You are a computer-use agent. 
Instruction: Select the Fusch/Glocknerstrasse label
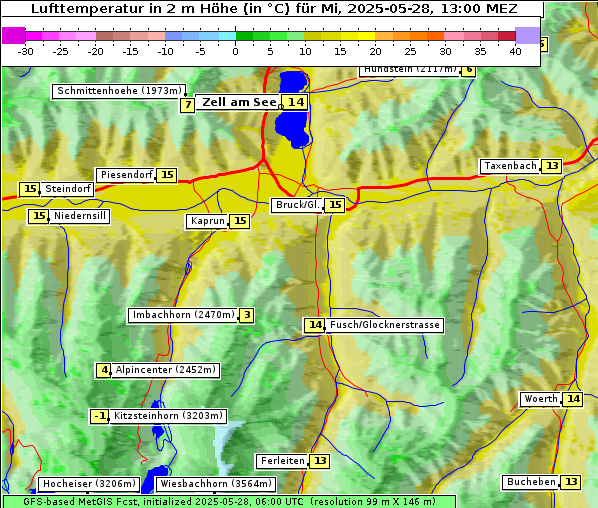tap(385, 325)
